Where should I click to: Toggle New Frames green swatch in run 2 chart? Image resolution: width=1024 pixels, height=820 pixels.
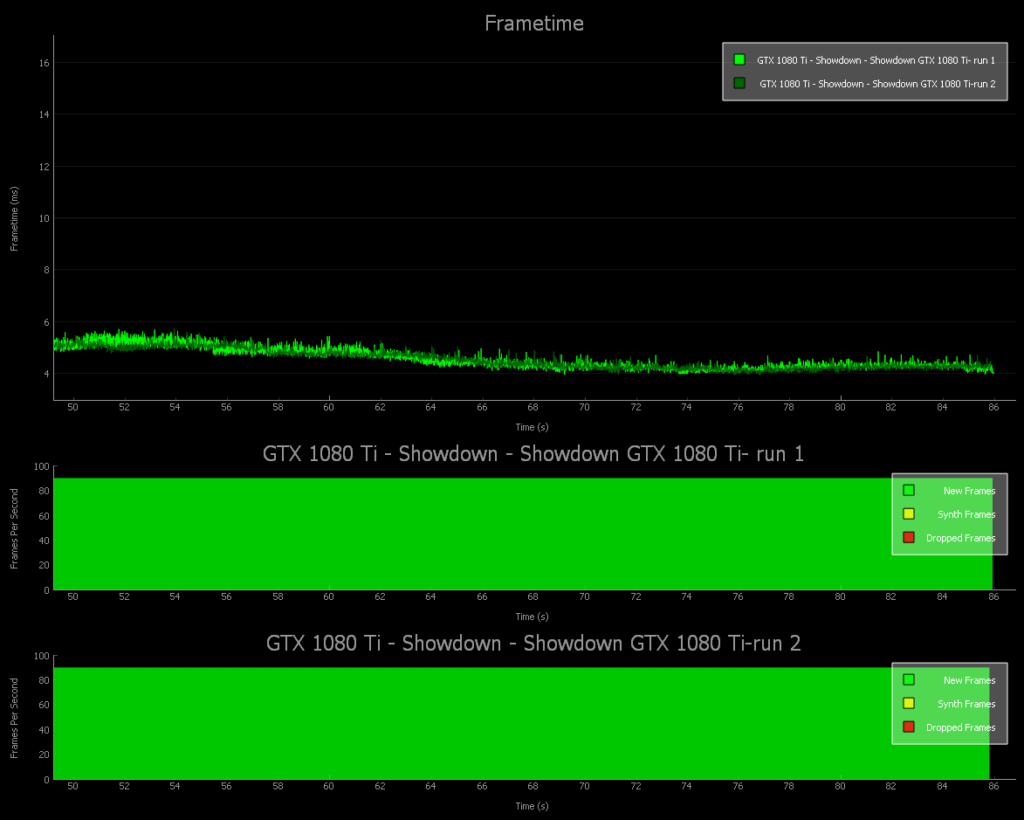[x=908, y=680]
